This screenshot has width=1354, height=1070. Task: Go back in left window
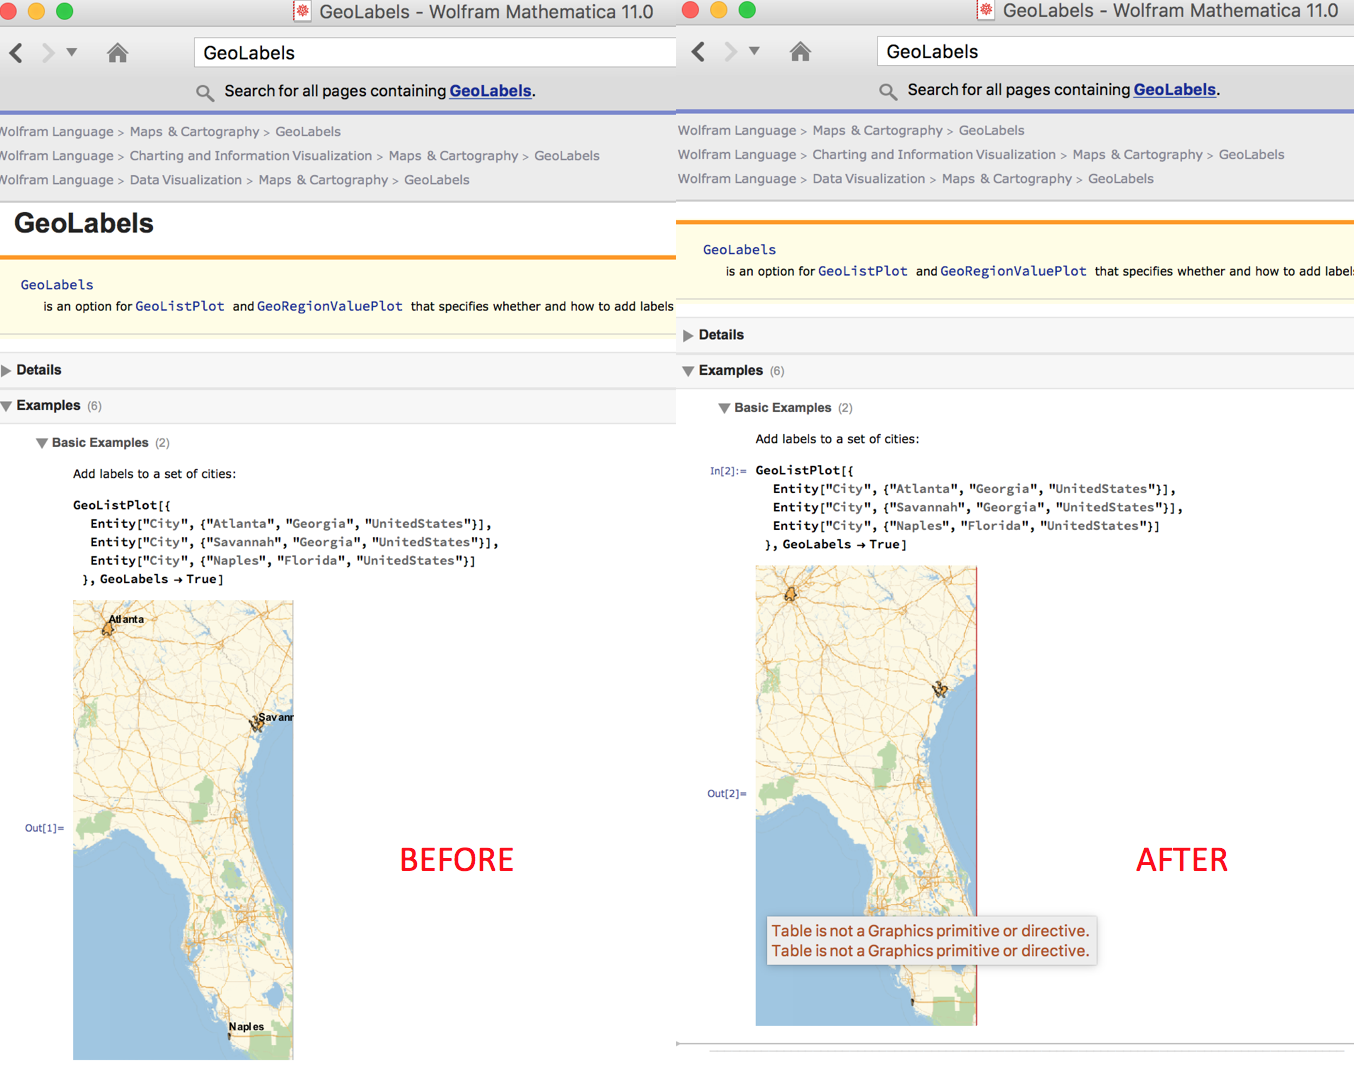tap(16, 53)
